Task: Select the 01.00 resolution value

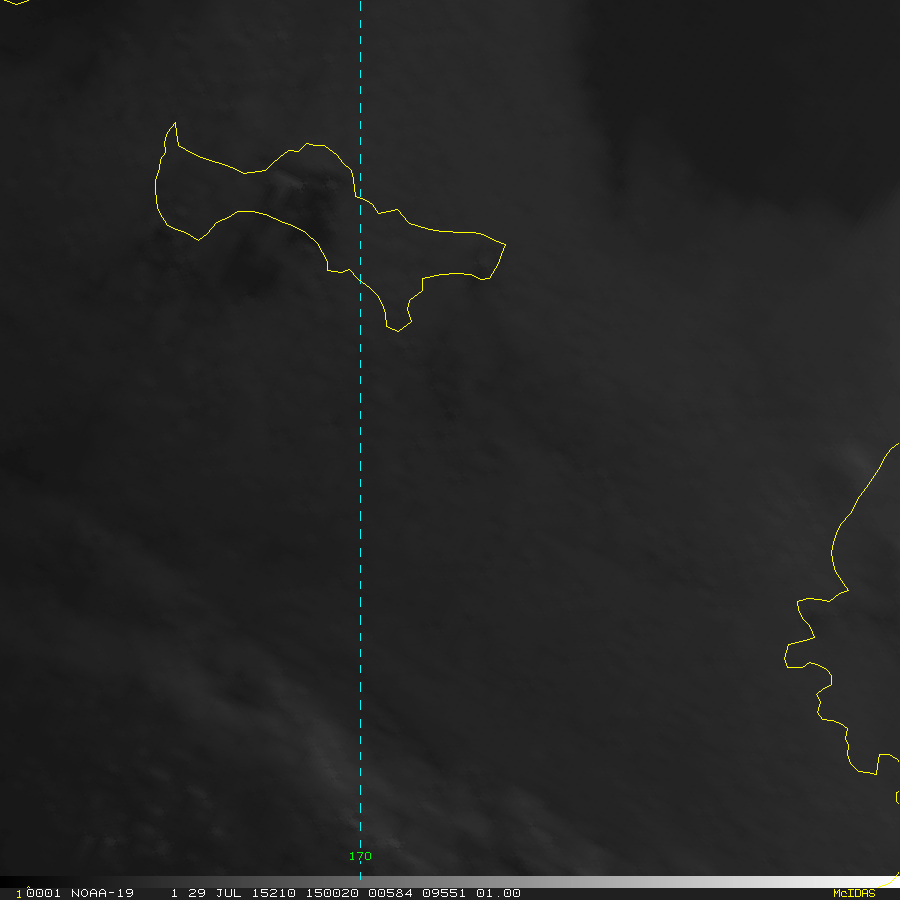Action: click(498, 893)
